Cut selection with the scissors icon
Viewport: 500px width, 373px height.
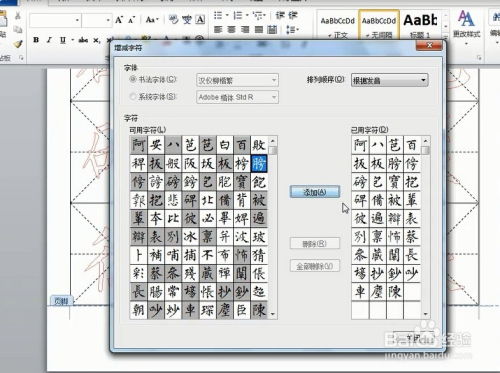(18, 16)
